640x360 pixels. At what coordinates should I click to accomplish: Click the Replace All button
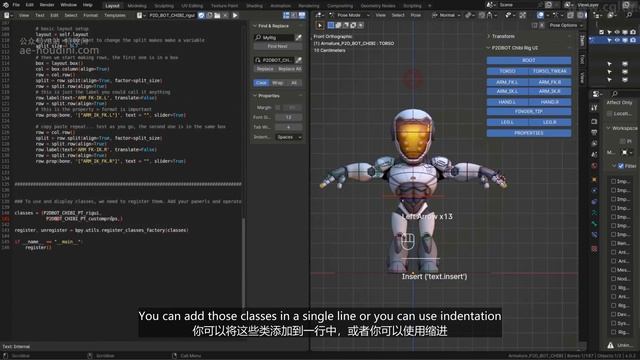click(289, 69)
